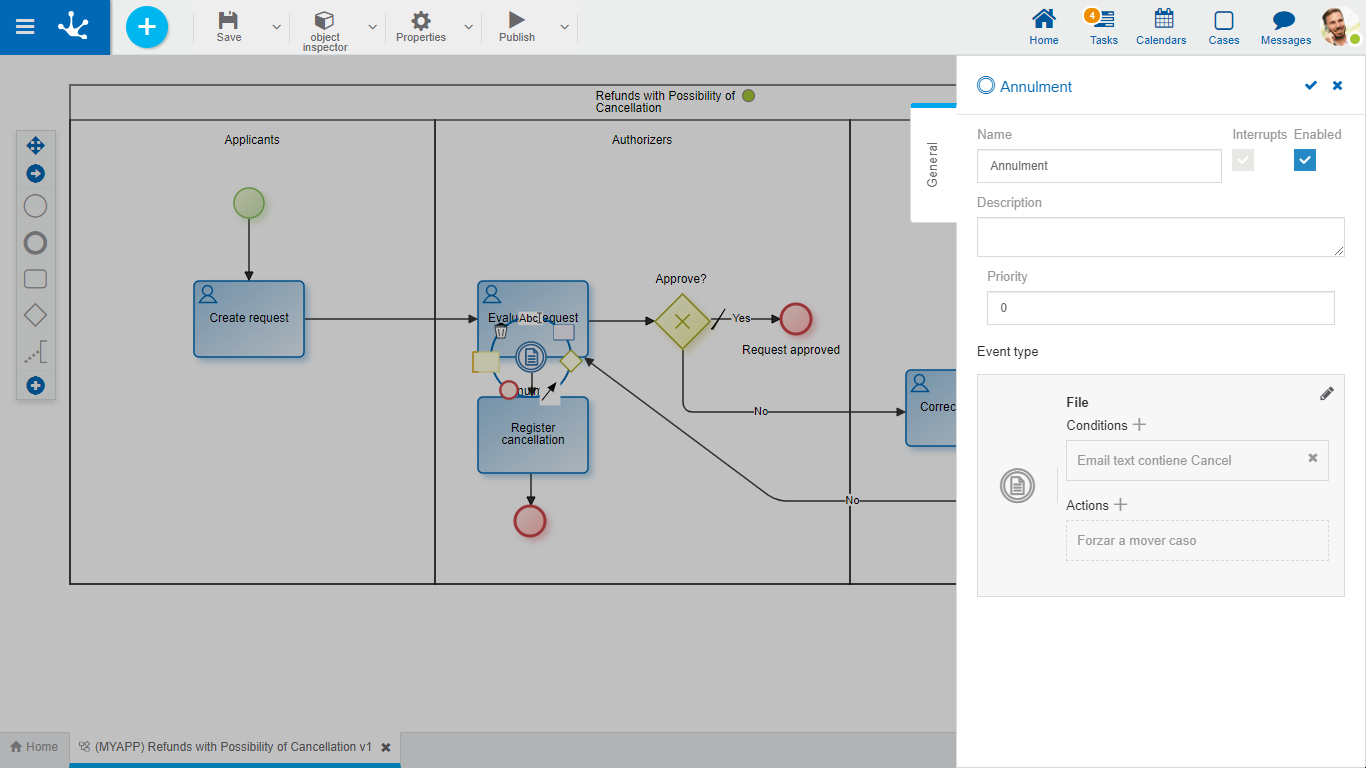Expand the Properties dropdown arrow
Viewport: 1366px width, 768px height.
pyautogui.click(x=468, y=27)
